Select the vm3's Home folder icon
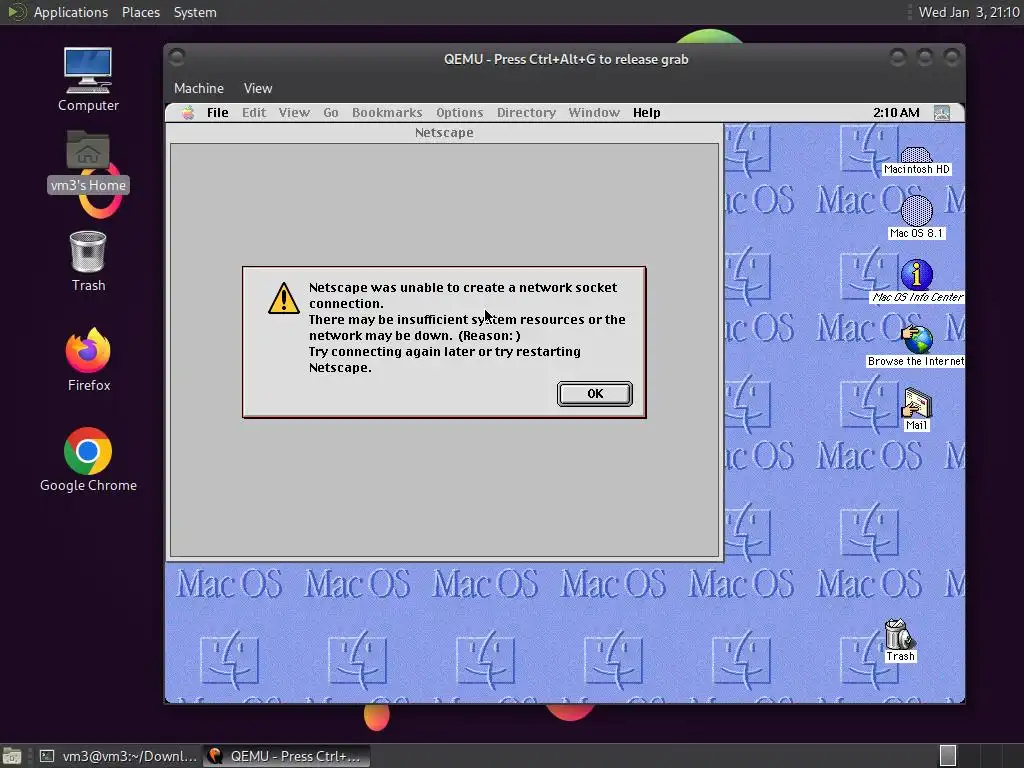The height and width of the screenshot is (768, 1024). pyautogui.click(x=88, y=162)
